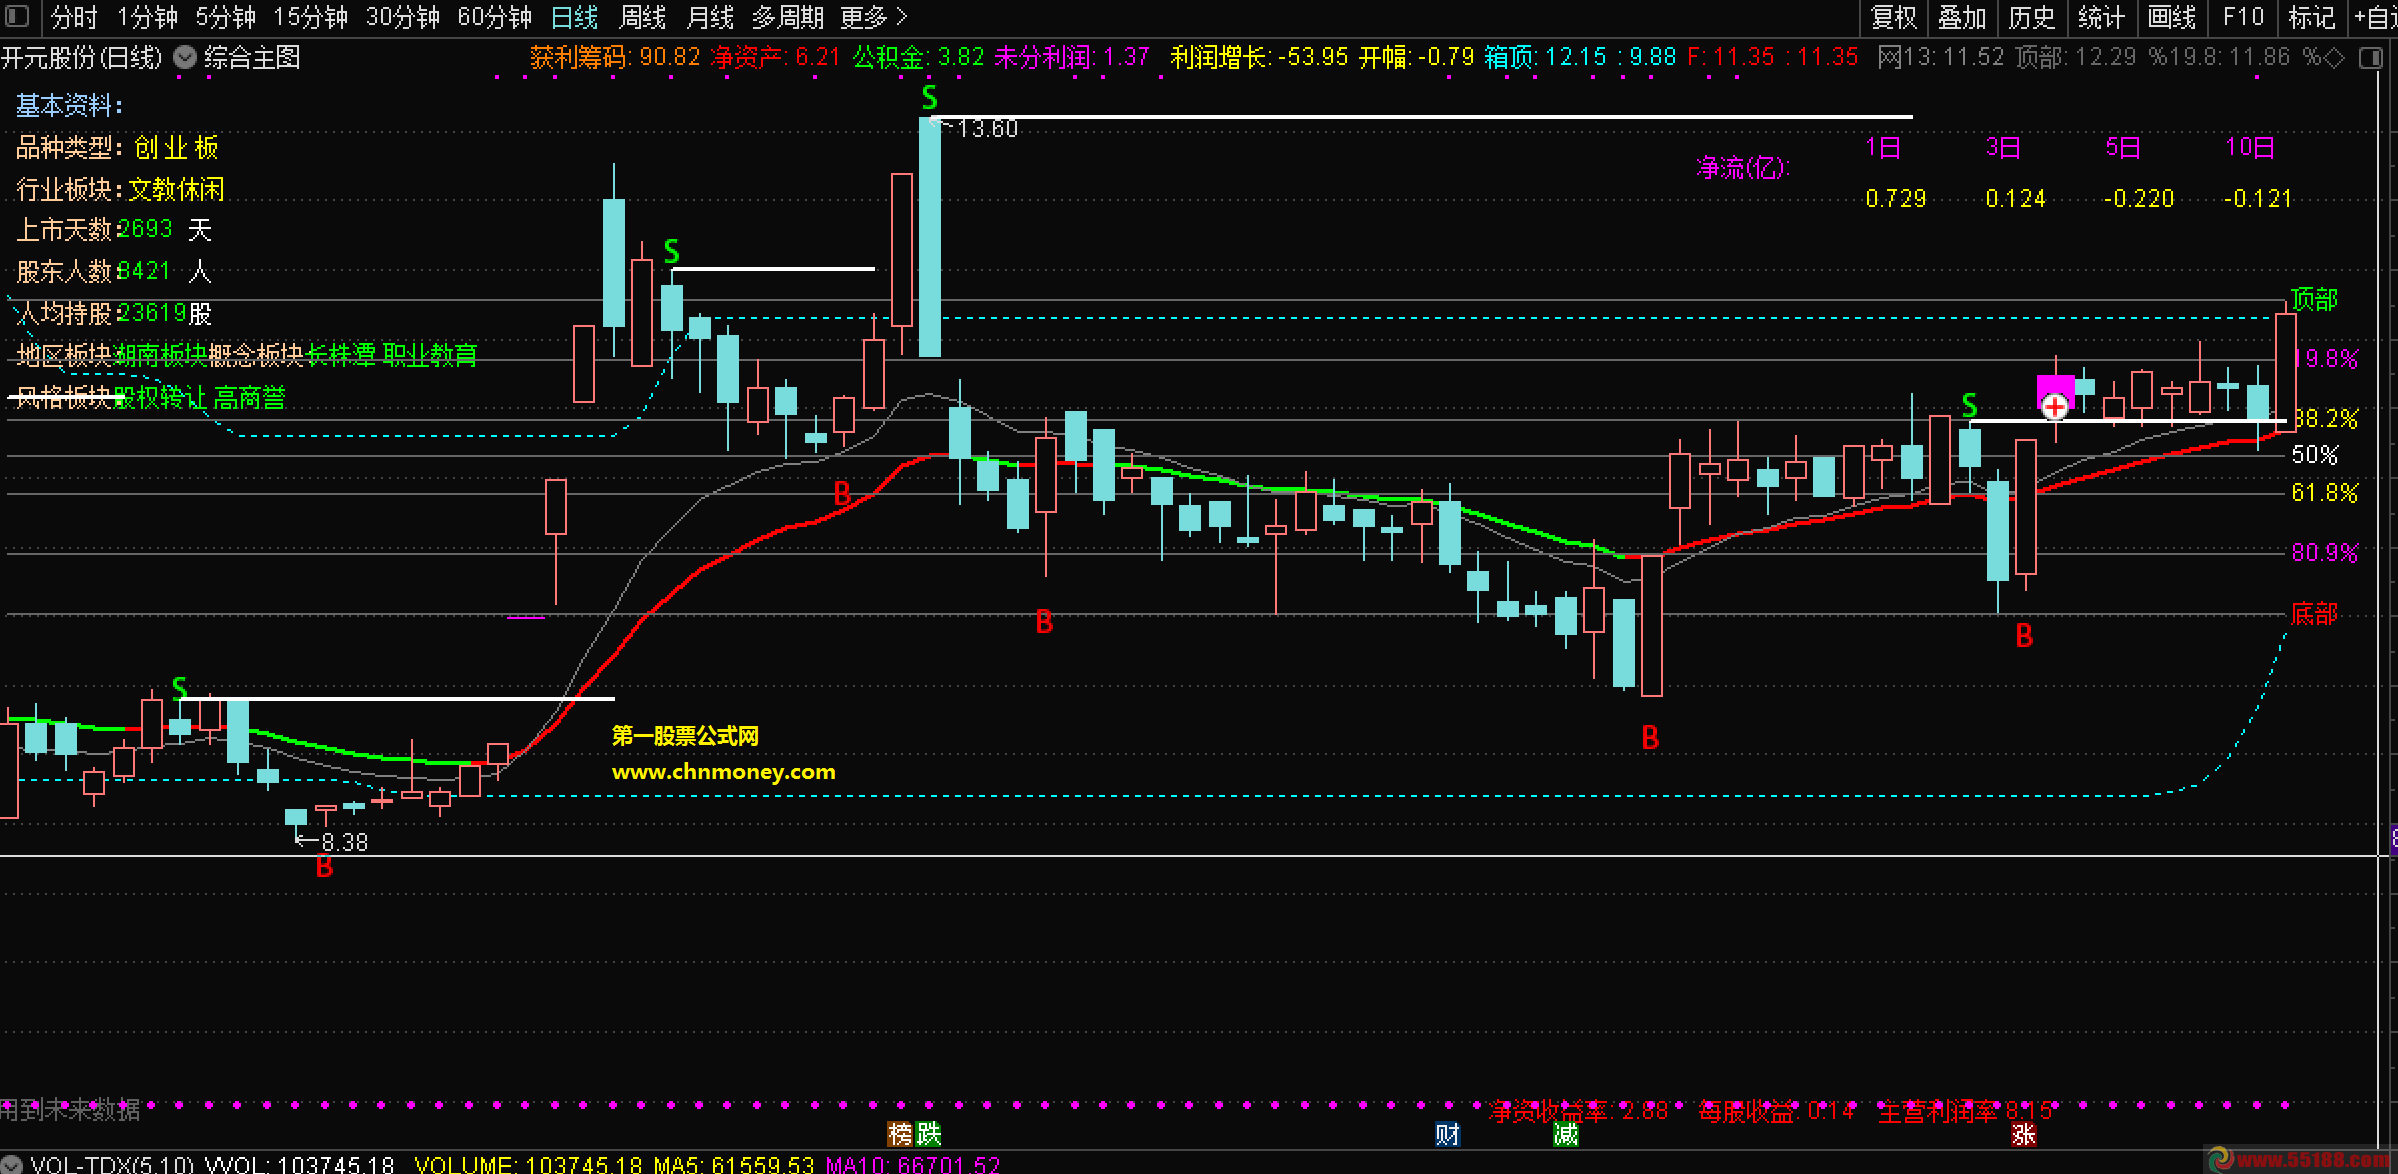Switch to the 周线 weekly tab

pos(642,17)
